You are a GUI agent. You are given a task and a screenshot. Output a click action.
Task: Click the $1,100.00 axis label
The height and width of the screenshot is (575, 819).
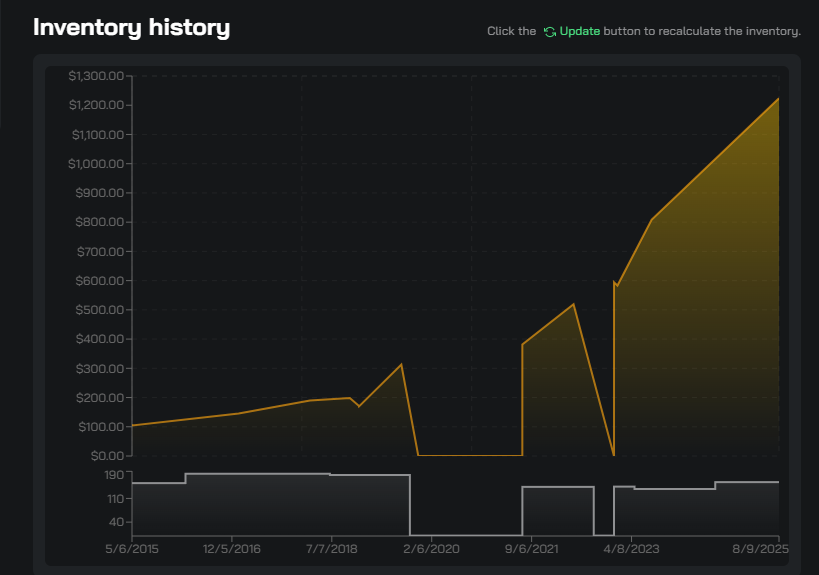pos(98,135)
